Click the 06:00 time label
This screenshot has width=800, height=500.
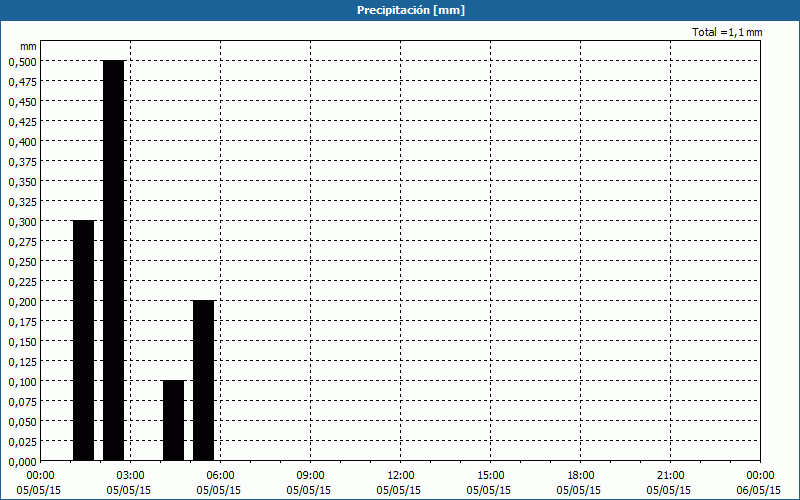click(220, 476)
